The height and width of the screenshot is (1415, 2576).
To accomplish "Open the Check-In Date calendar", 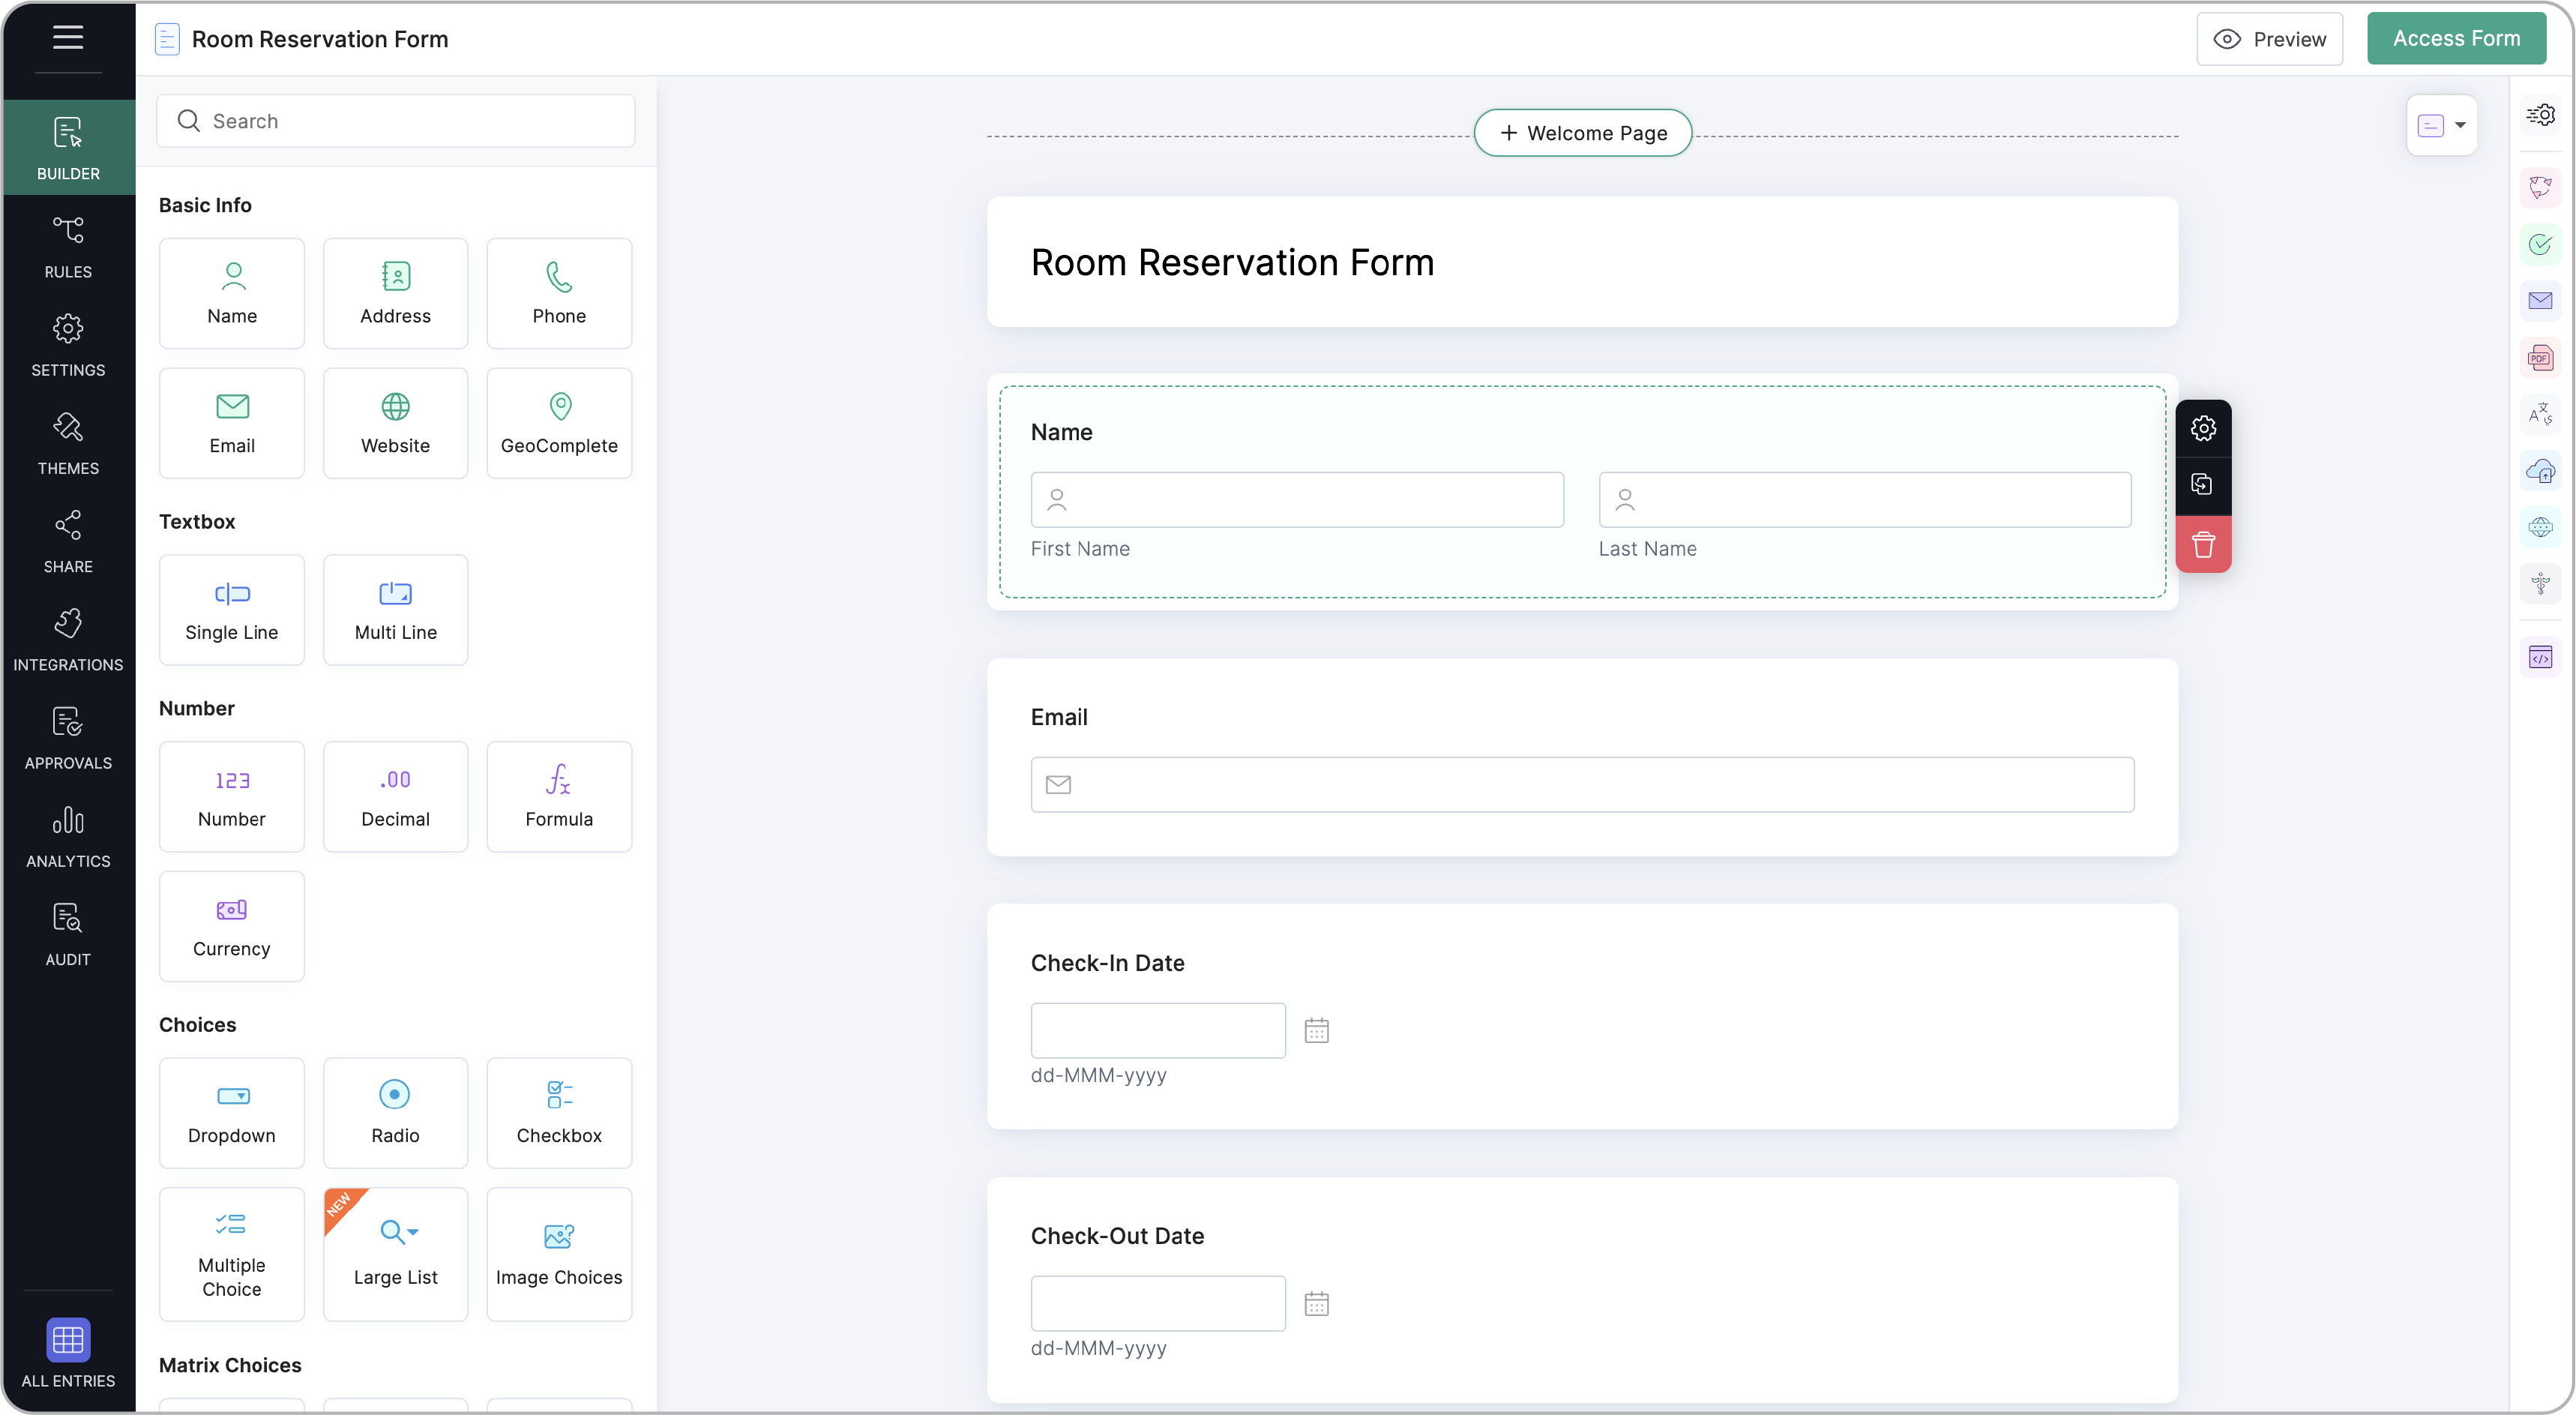I will [x=1317, y=1031].
